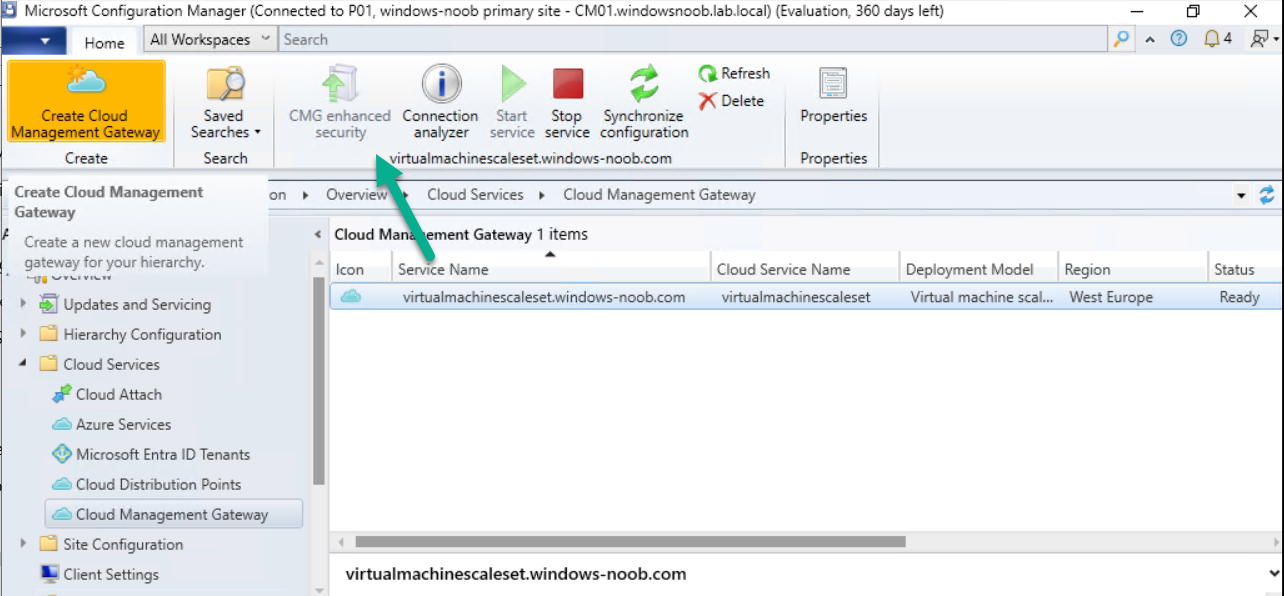The width and height of the screenshot is (1284, 596).
Task: Open Azure Services in the navigation tree
Action: point(123,425)
